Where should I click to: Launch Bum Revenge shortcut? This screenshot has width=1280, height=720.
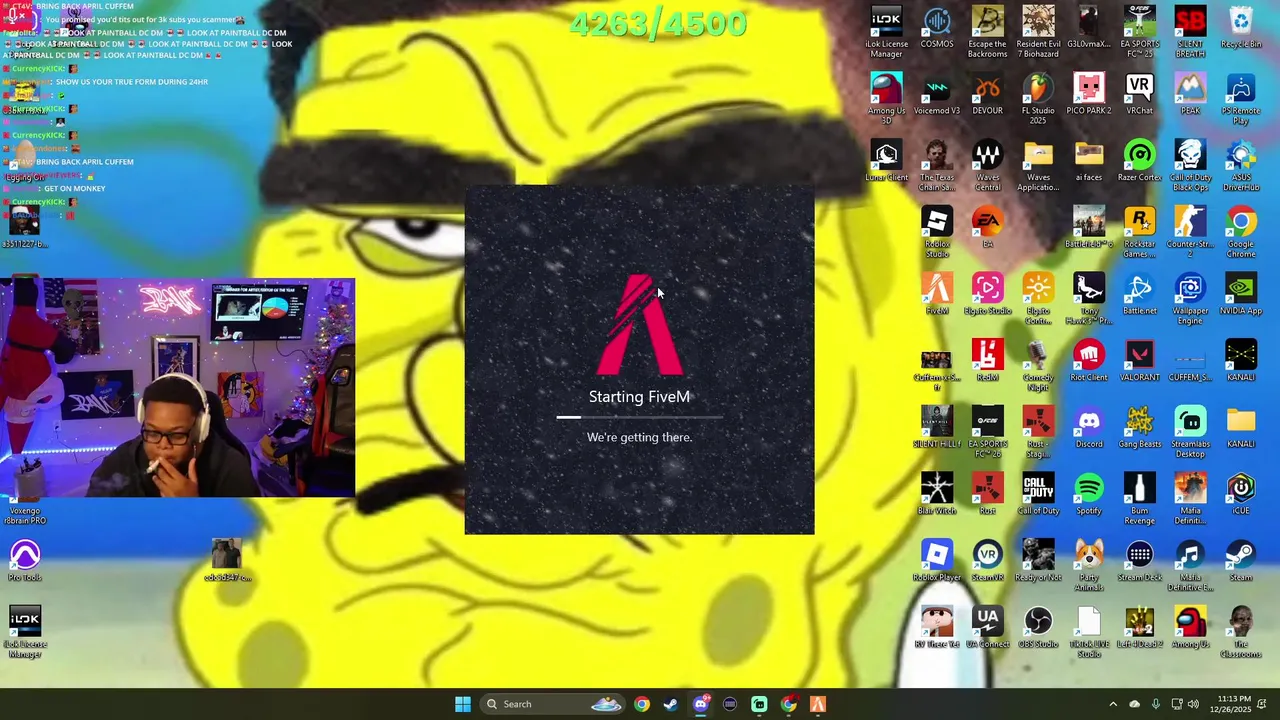click(1139, 499)
